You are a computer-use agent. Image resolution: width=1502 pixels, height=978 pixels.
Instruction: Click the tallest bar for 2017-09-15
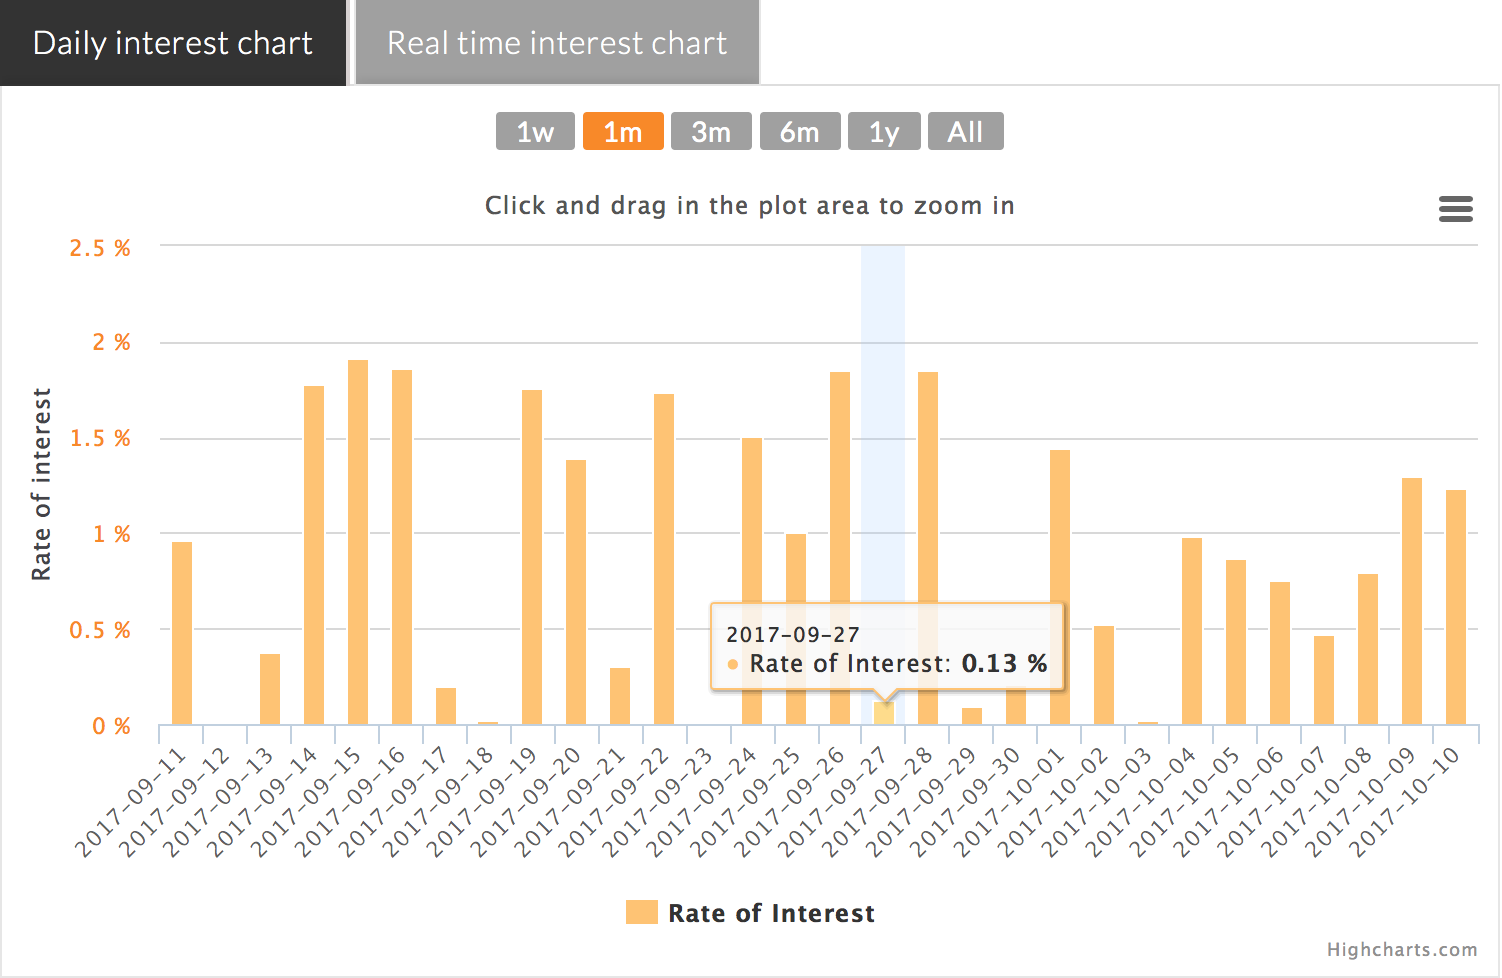[358, 542]
